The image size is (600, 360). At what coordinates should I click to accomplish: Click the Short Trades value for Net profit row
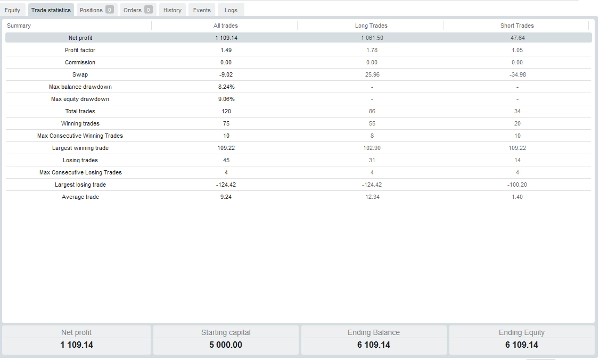coord(517,38)
